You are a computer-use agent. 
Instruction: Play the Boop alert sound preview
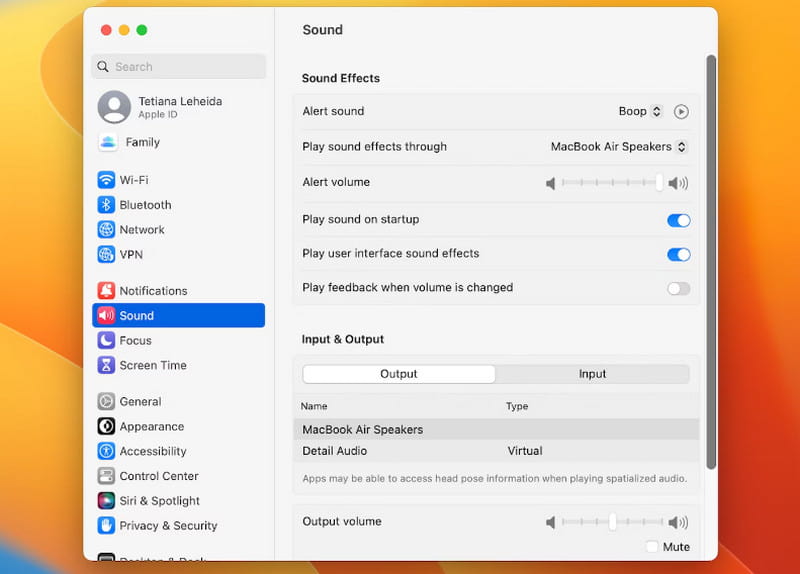coord(681,112)
